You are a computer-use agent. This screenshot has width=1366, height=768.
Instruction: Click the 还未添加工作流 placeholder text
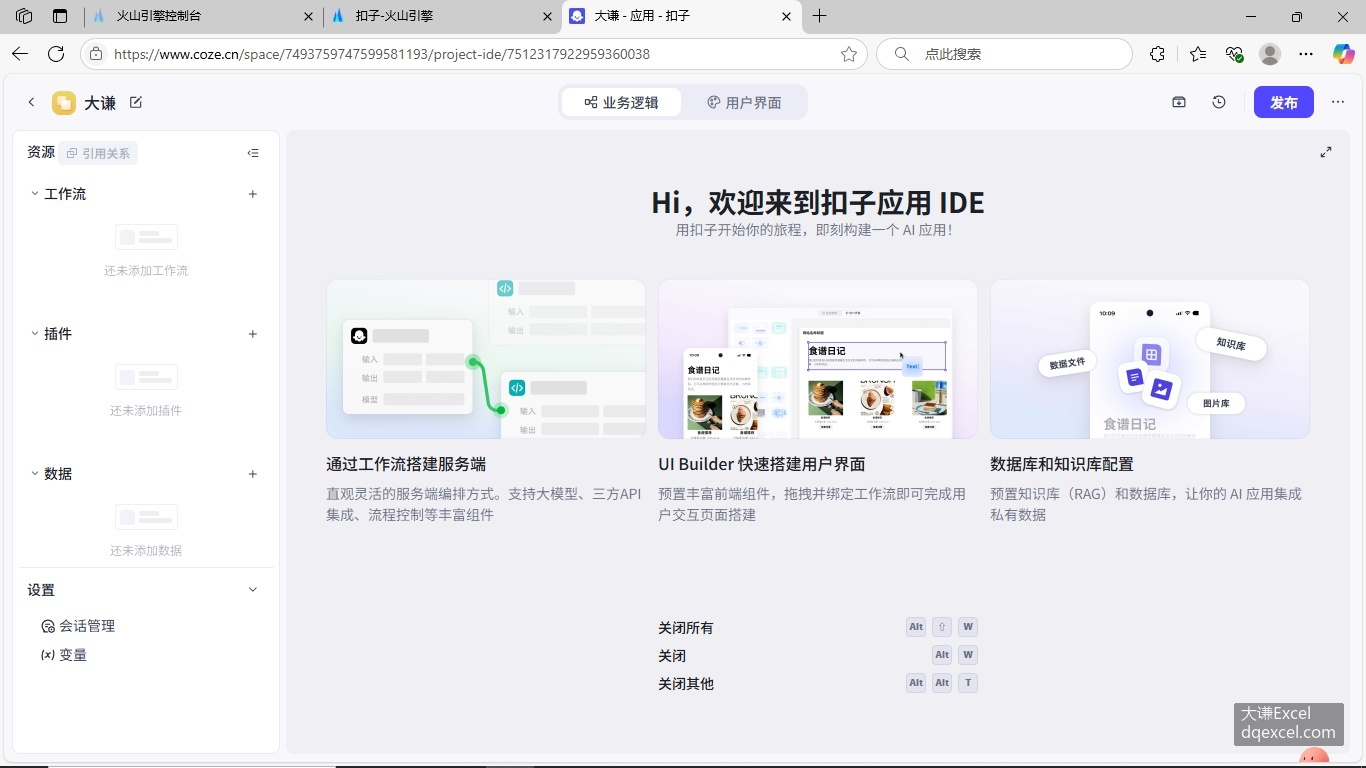146,271
